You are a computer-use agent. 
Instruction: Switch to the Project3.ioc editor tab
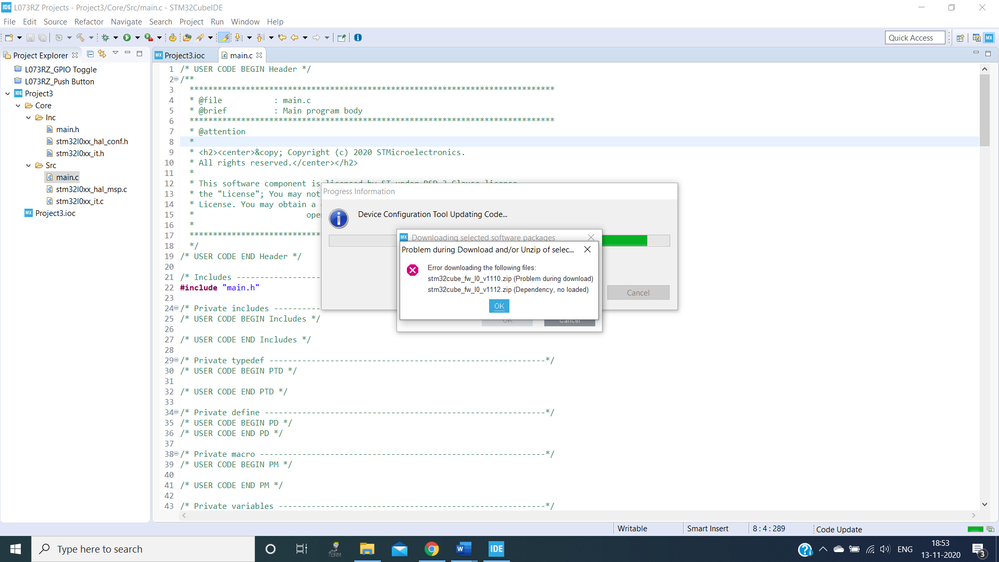coord(180,55)
